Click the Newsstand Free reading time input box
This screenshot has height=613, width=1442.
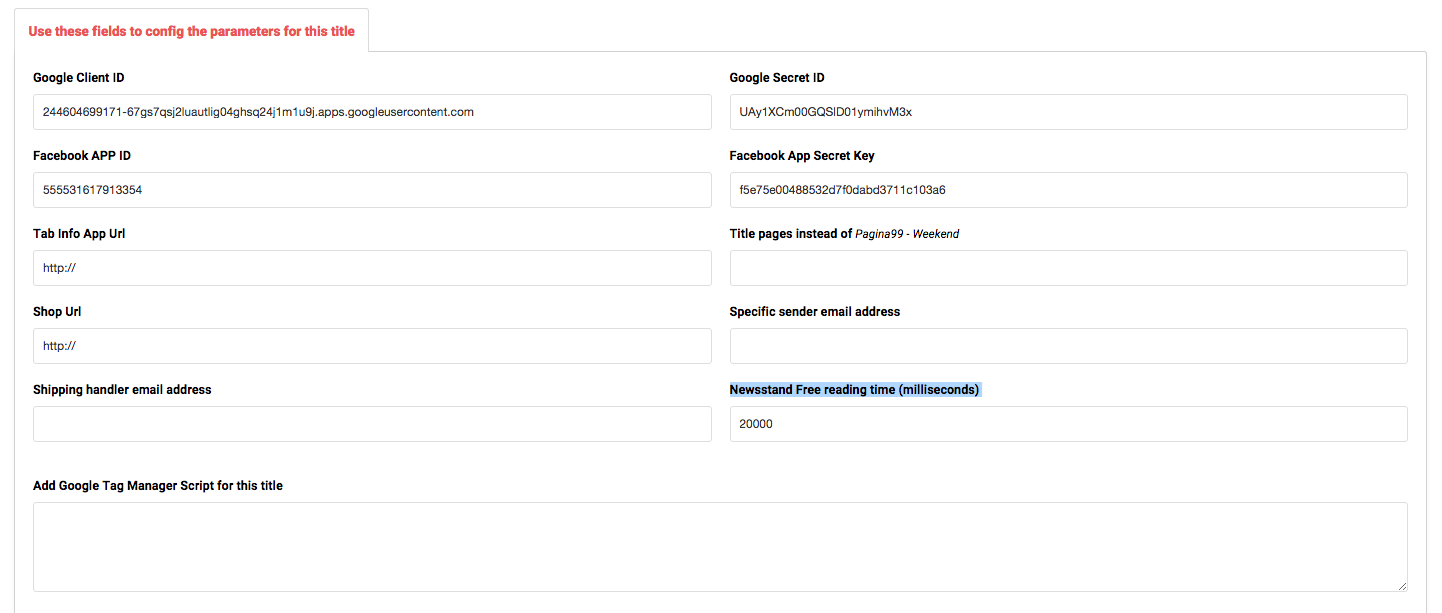coord(1068,424)
